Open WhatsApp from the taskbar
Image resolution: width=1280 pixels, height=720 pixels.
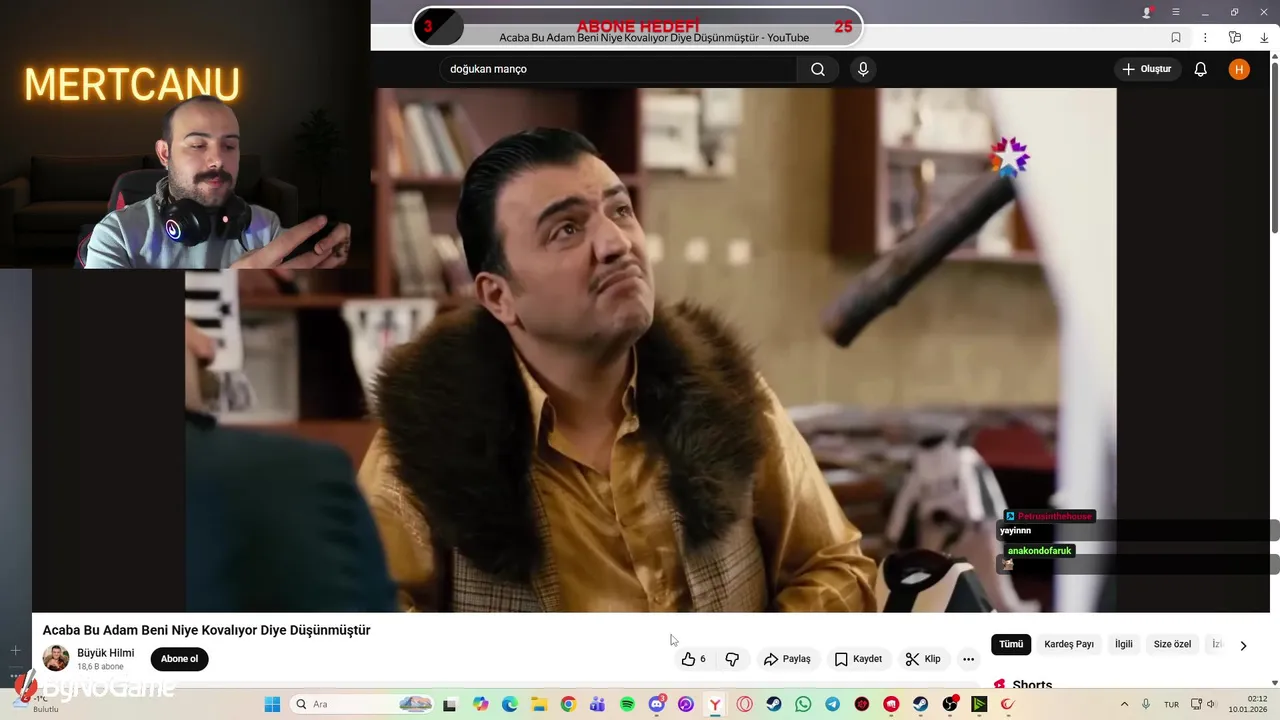click(803, 704)
